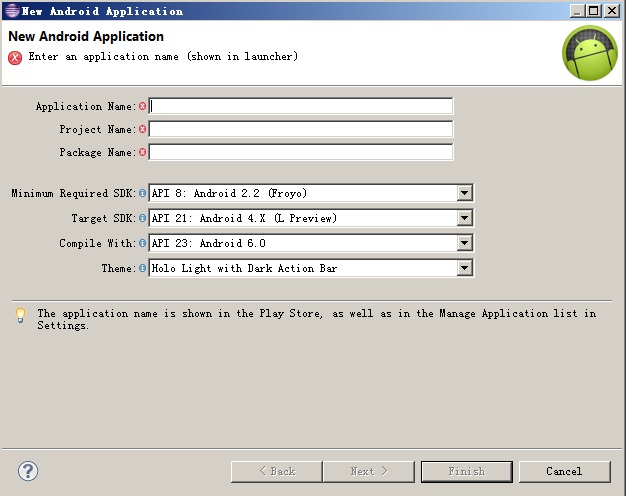
Task: Click the Back button
Action: [x=277, y=472]
